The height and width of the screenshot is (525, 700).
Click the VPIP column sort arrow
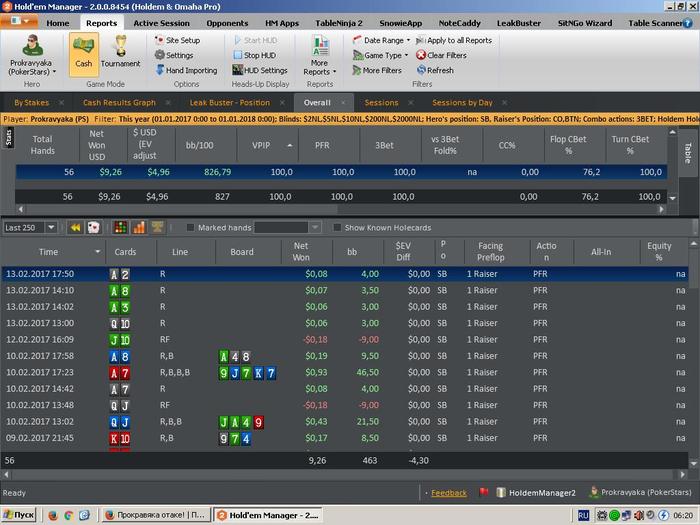click(290, 146)
